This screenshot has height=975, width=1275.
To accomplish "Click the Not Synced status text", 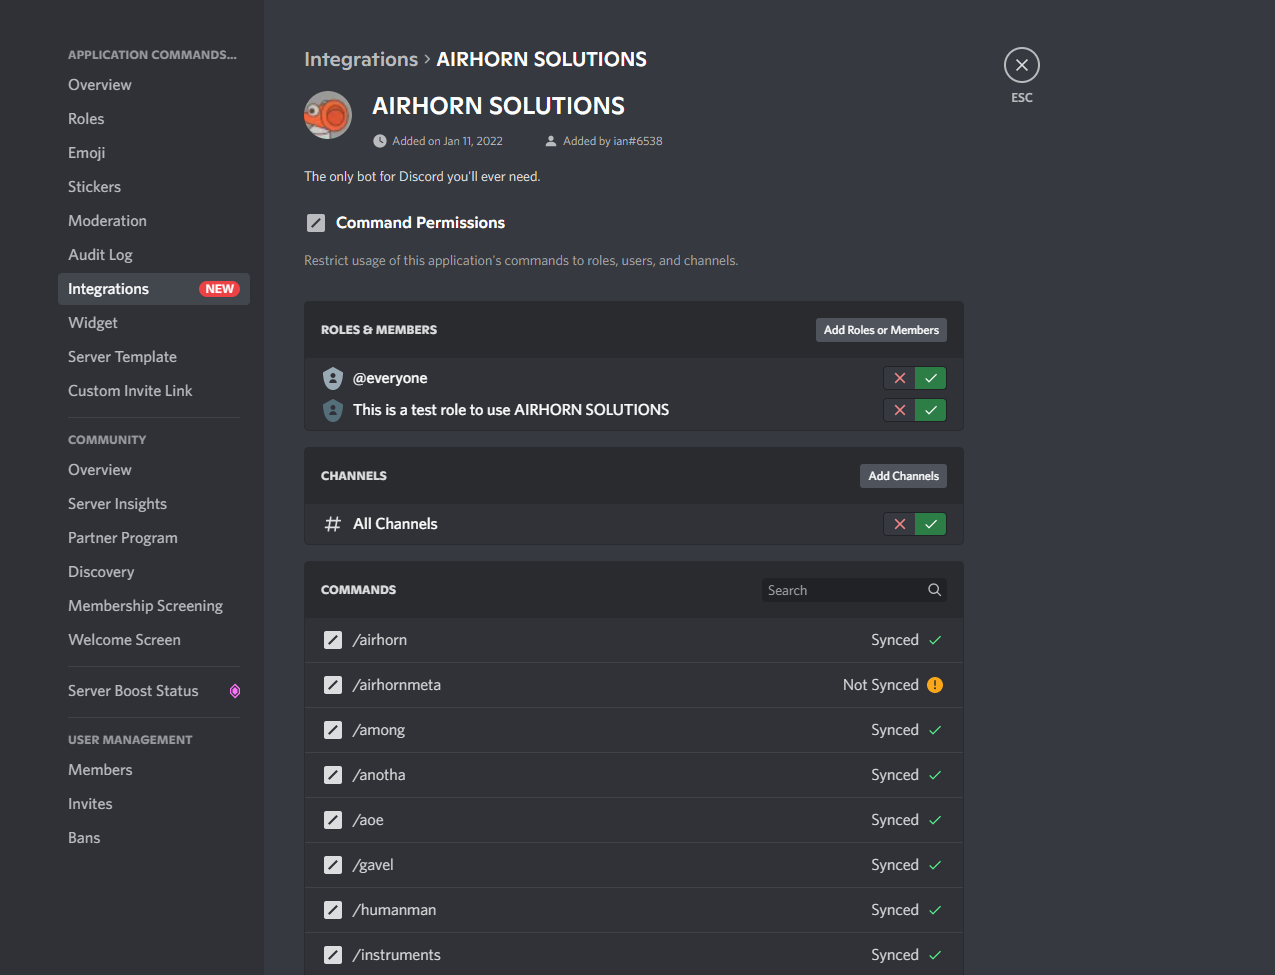I will pos(880,685).
